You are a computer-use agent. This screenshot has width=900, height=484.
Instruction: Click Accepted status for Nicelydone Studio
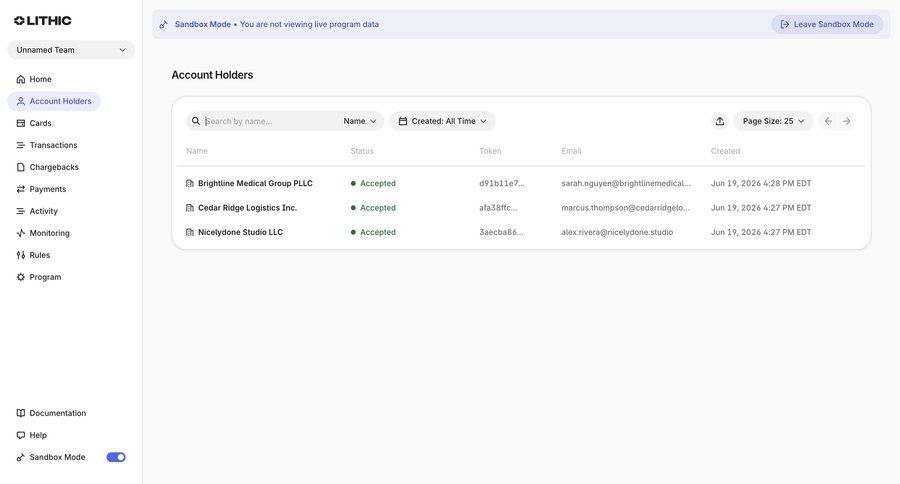pos(373,232)
